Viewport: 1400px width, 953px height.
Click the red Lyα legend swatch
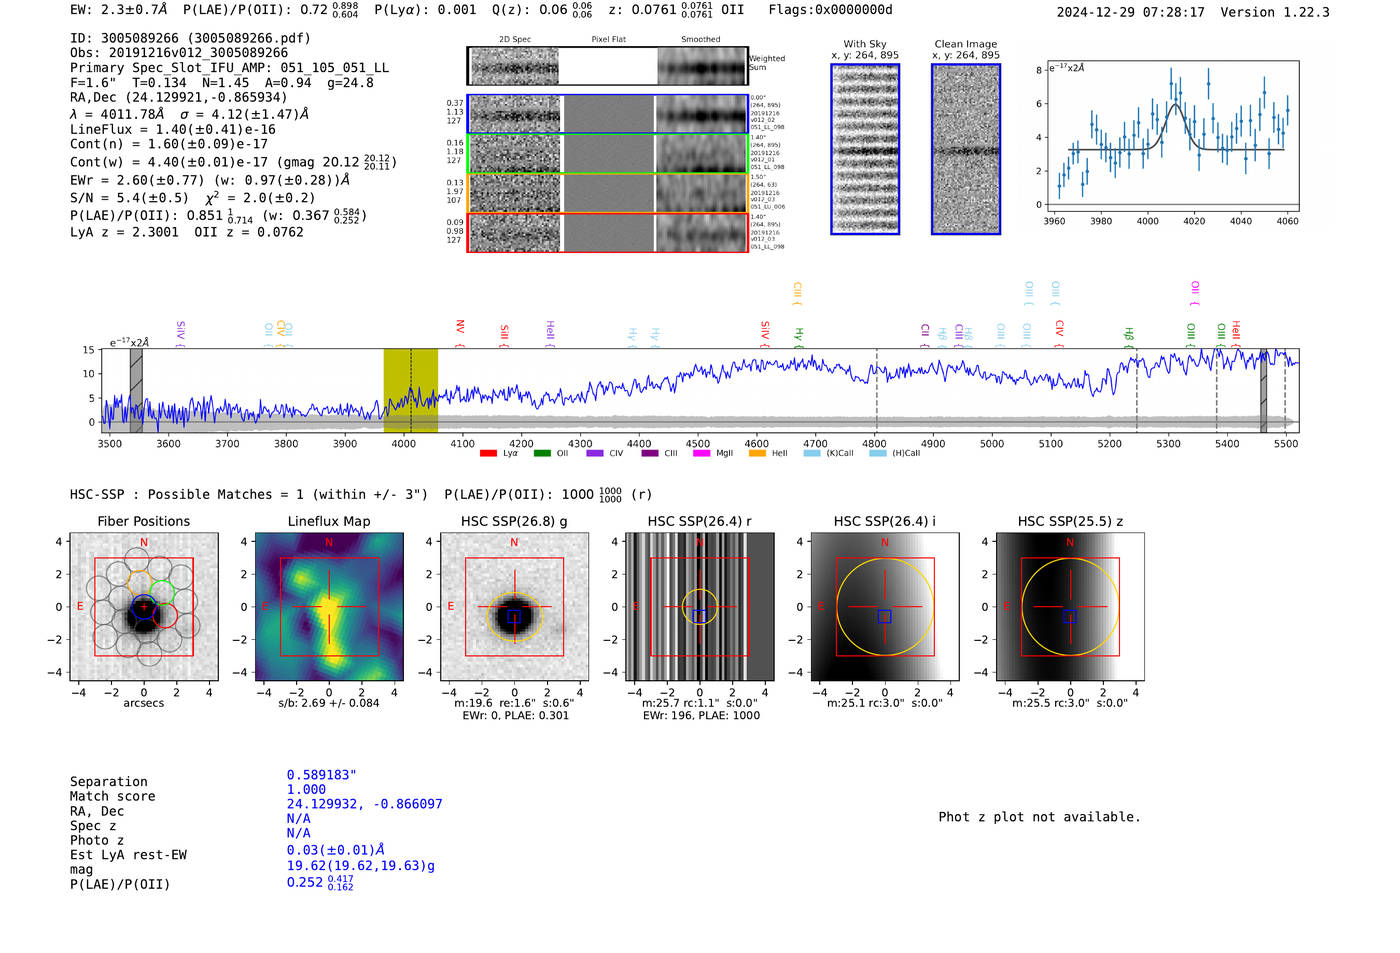pyautogui.click(x=488, y=454)
